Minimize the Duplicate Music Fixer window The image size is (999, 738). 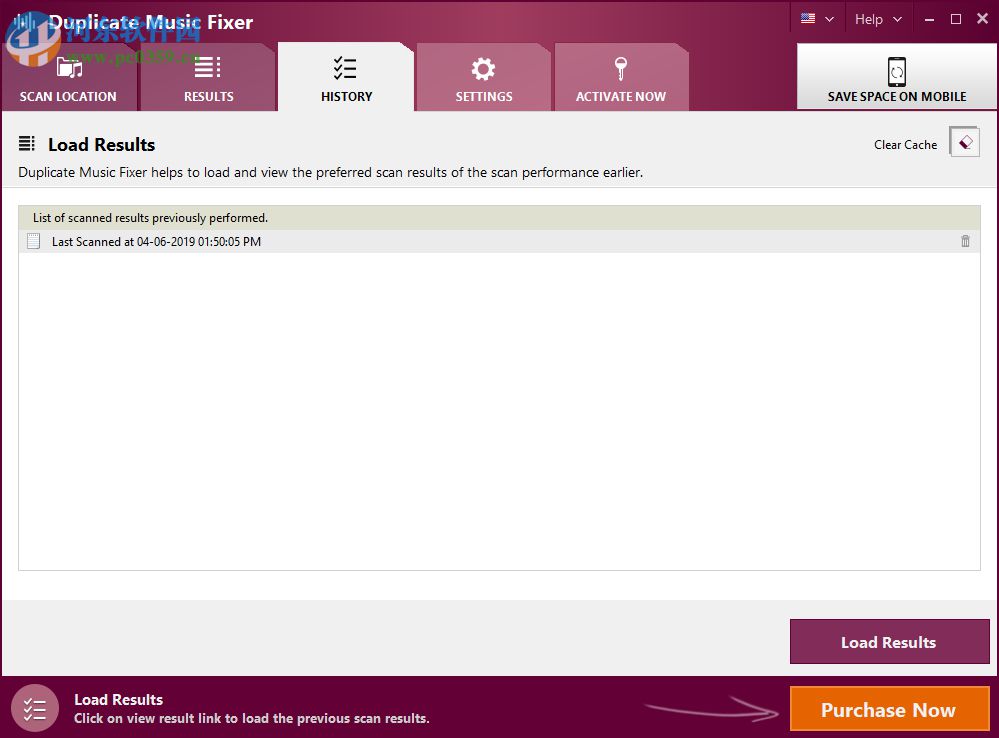point(930,20)
